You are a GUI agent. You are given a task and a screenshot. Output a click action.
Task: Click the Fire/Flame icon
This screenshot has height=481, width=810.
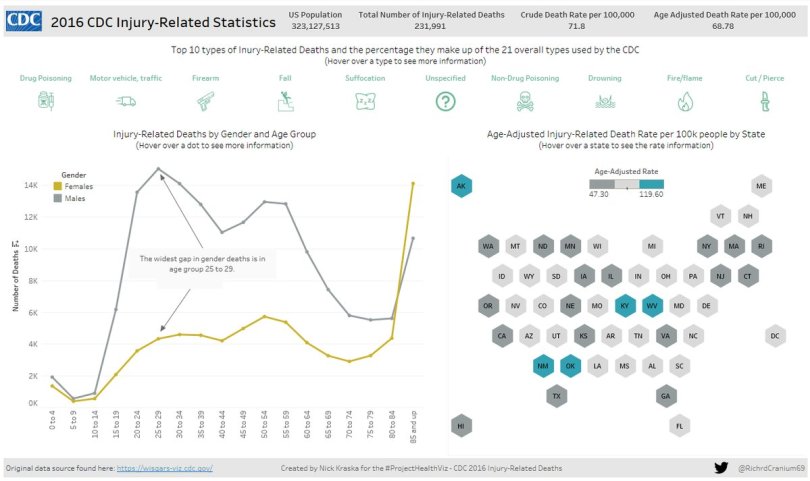point(685,101)
